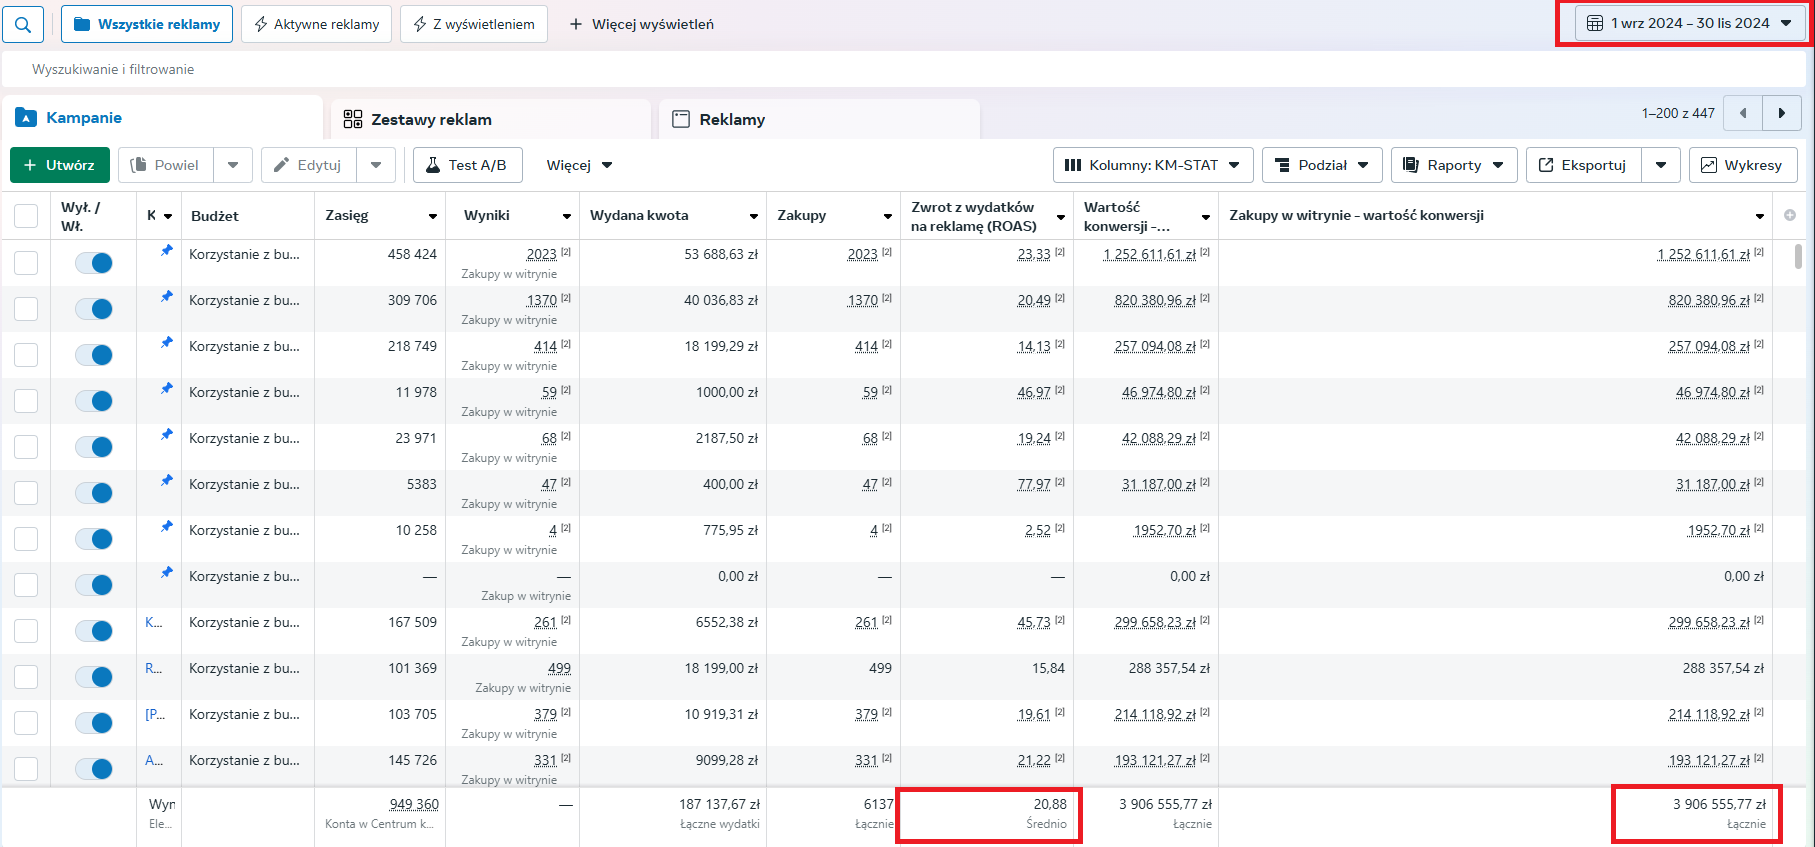The height and width of the screenshot is (847, 1815).
Task: Sort by Zakupy column arrow
Action: pos(888,216)
